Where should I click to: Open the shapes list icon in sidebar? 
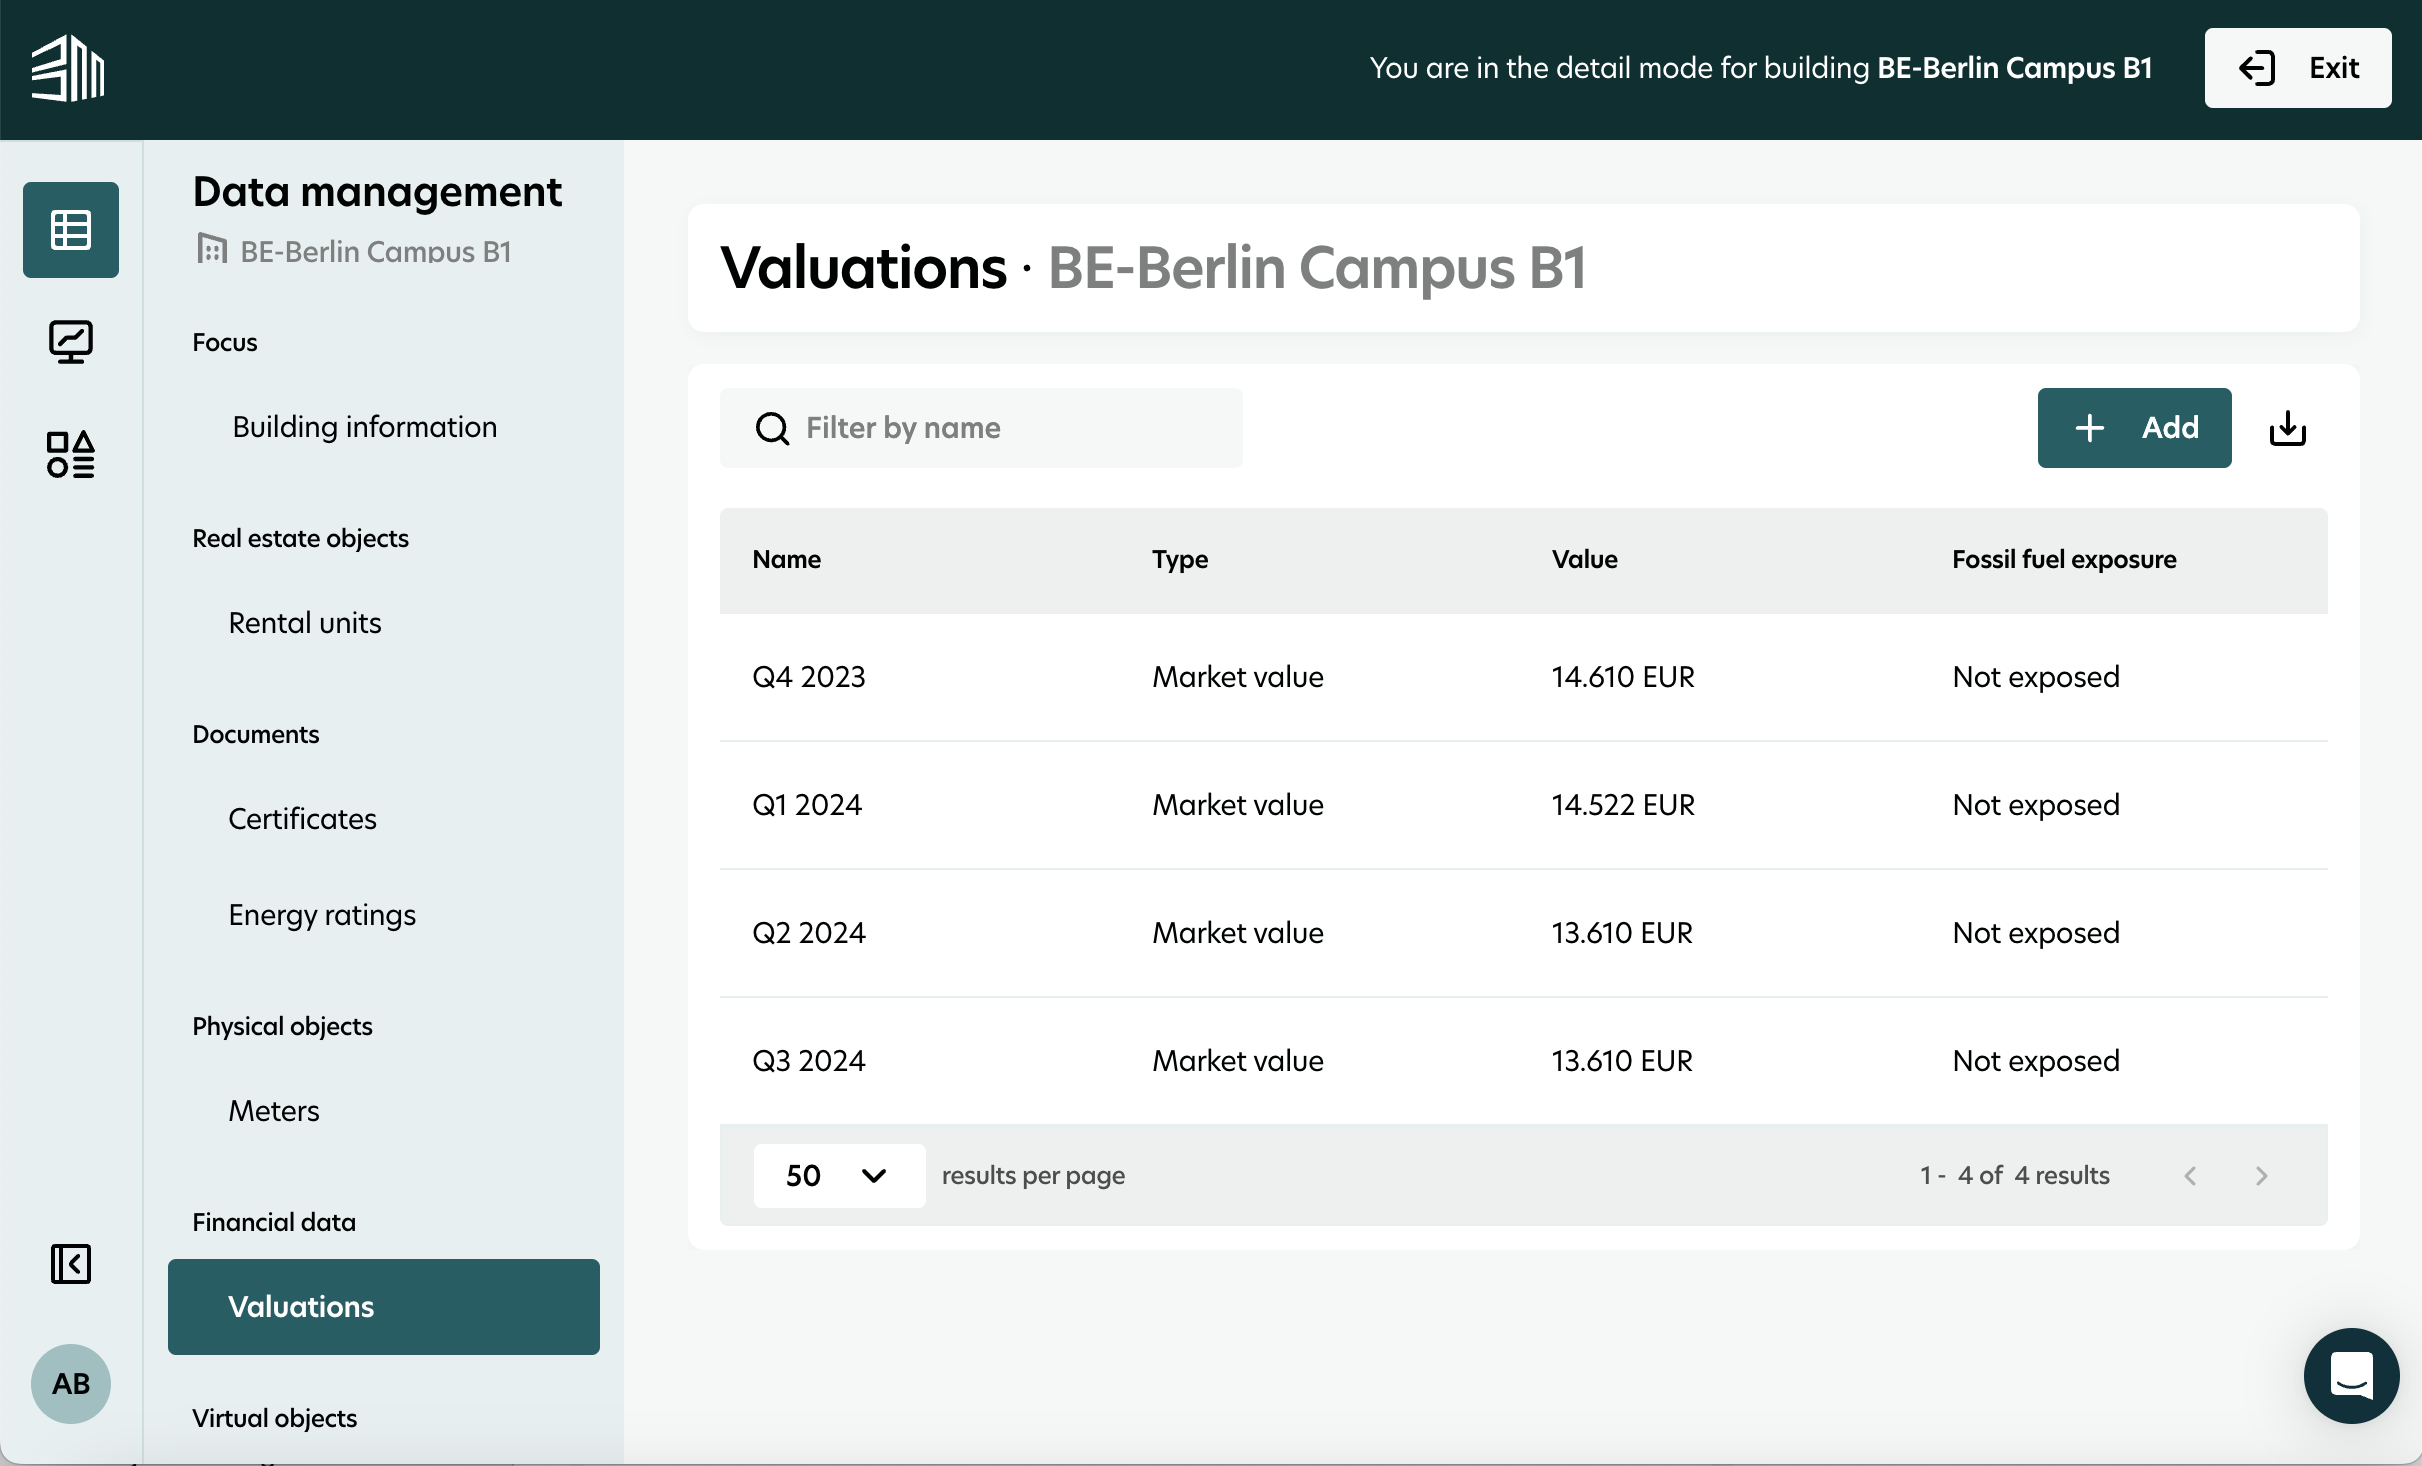71,454
